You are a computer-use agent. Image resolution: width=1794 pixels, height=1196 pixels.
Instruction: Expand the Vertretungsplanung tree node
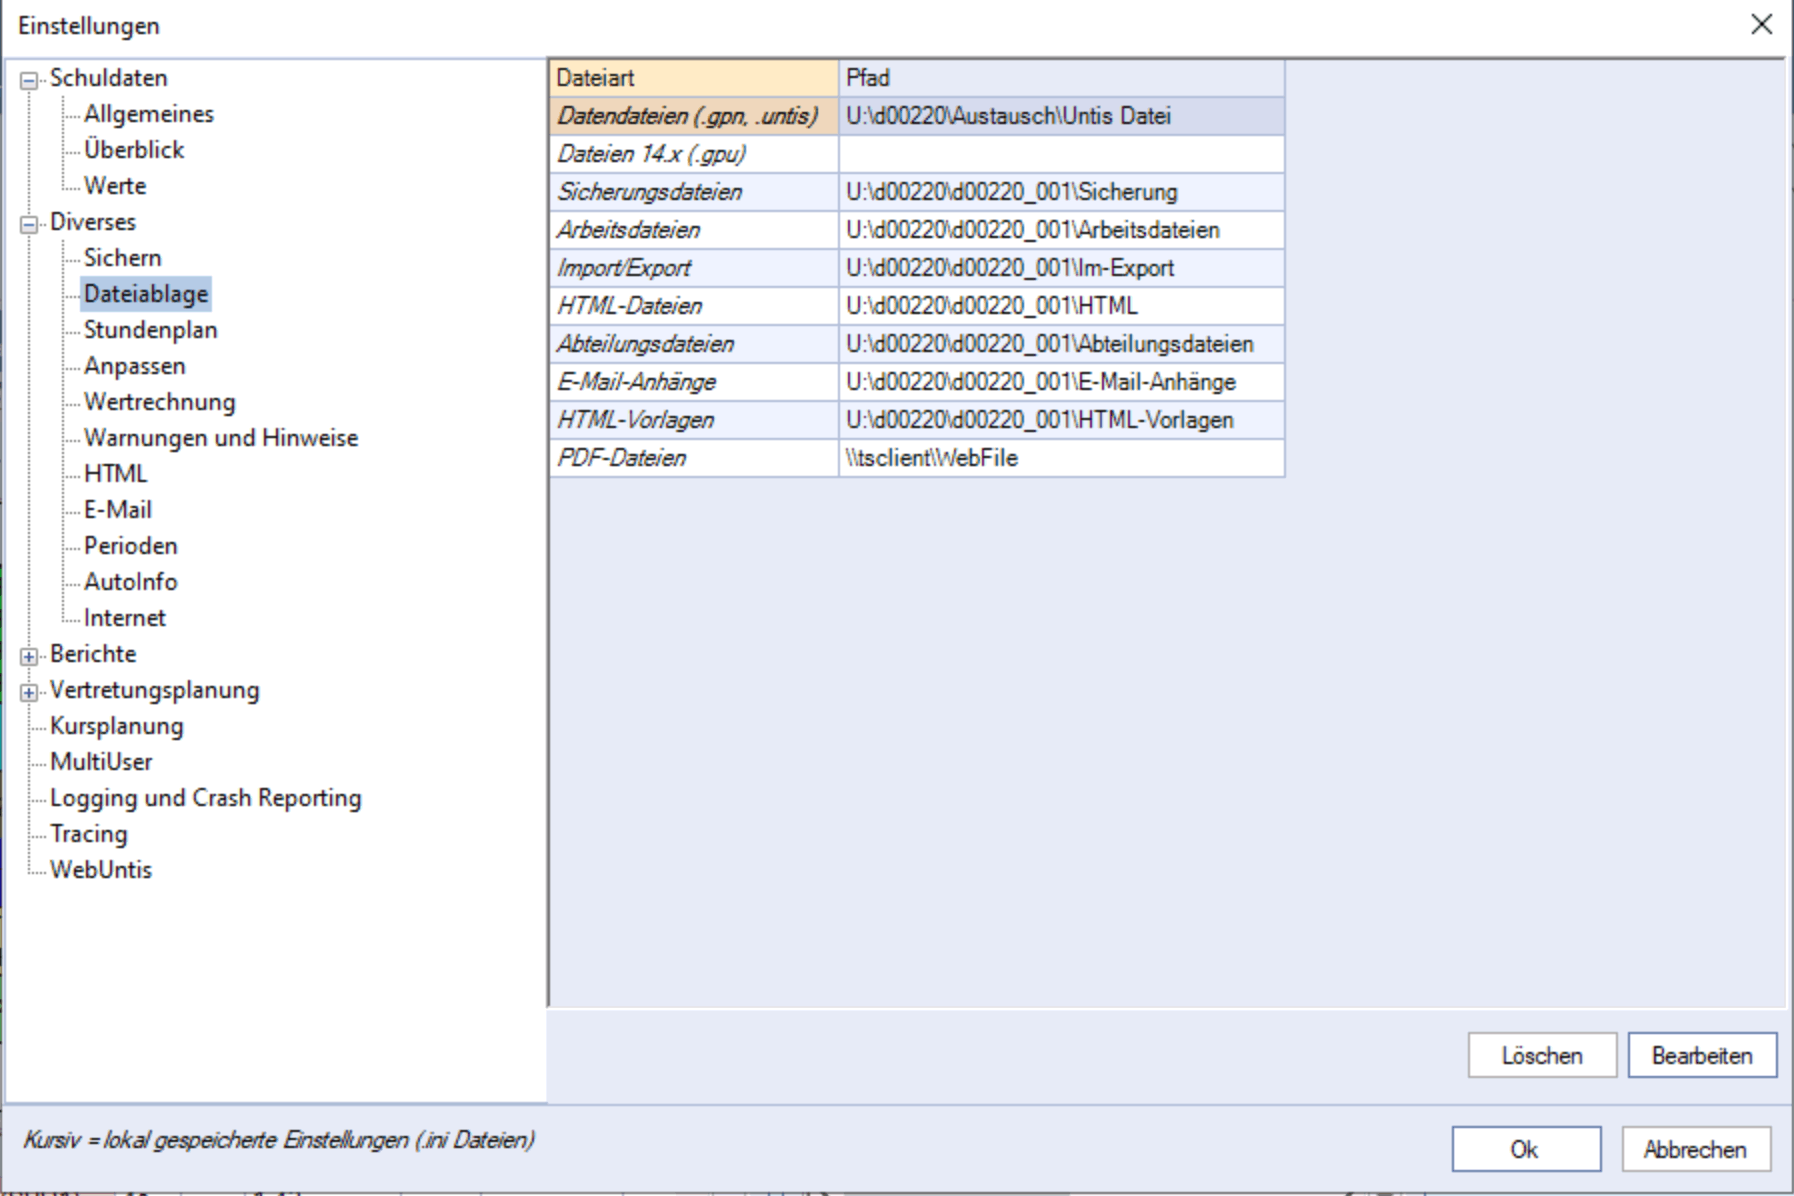click(x=29, y=692)
